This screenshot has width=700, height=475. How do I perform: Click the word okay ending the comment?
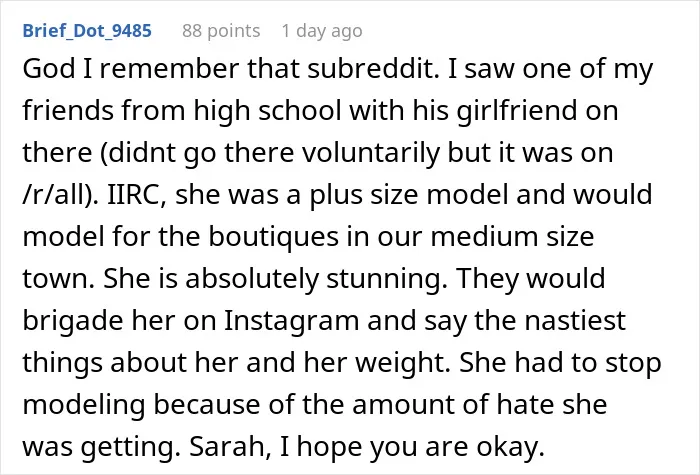point(511,447)
